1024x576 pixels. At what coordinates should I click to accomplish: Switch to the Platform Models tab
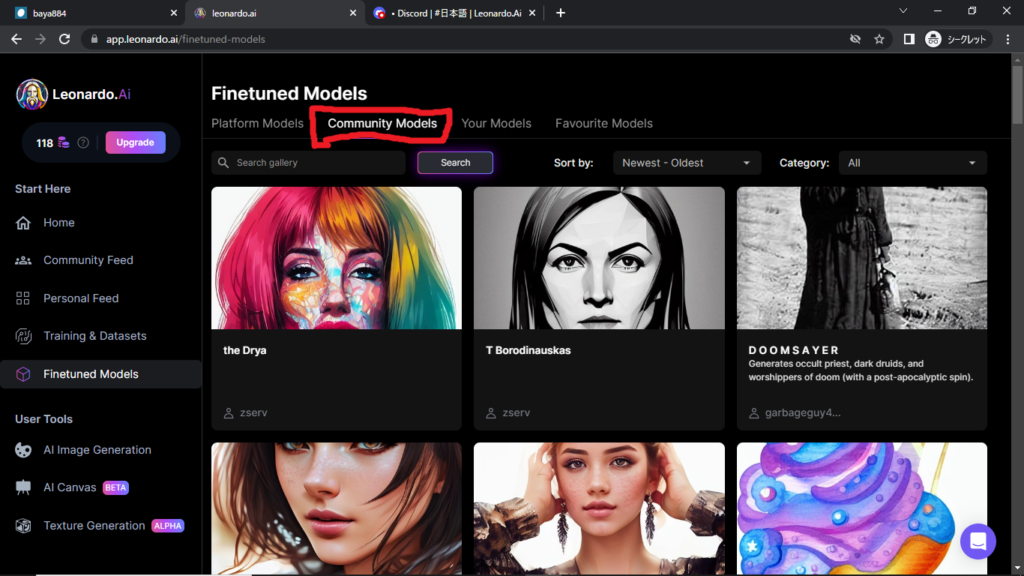click(x=257, y=123)
